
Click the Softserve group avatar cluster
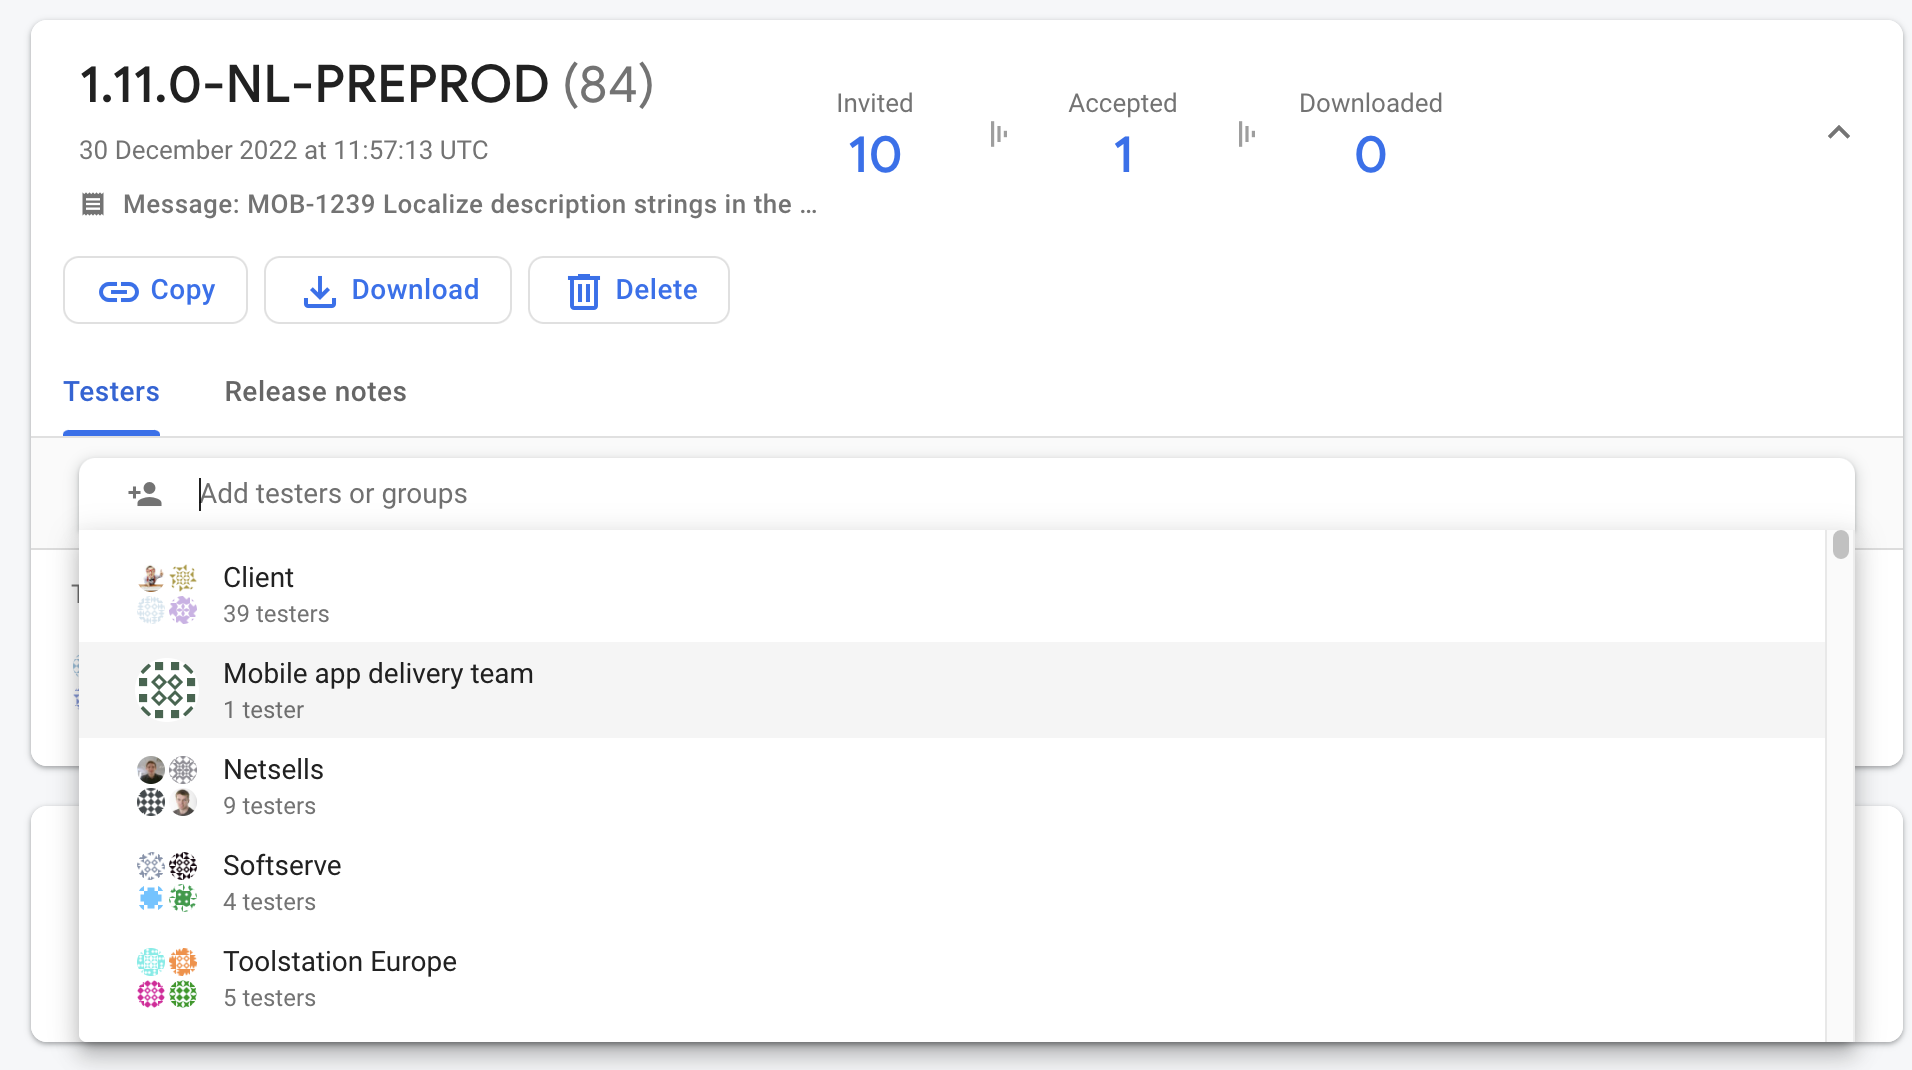pyautogui.click(x=167, y=882)
